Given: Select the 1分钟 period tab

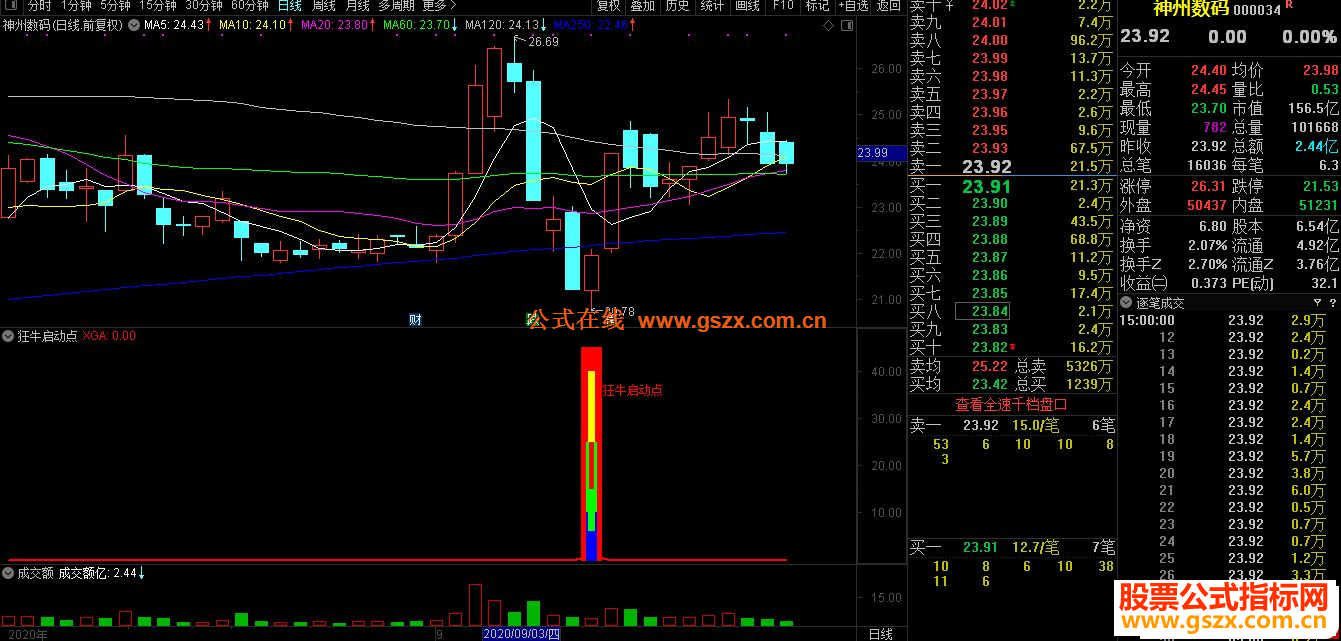Looking at the screenshot, I should (77, 6).
